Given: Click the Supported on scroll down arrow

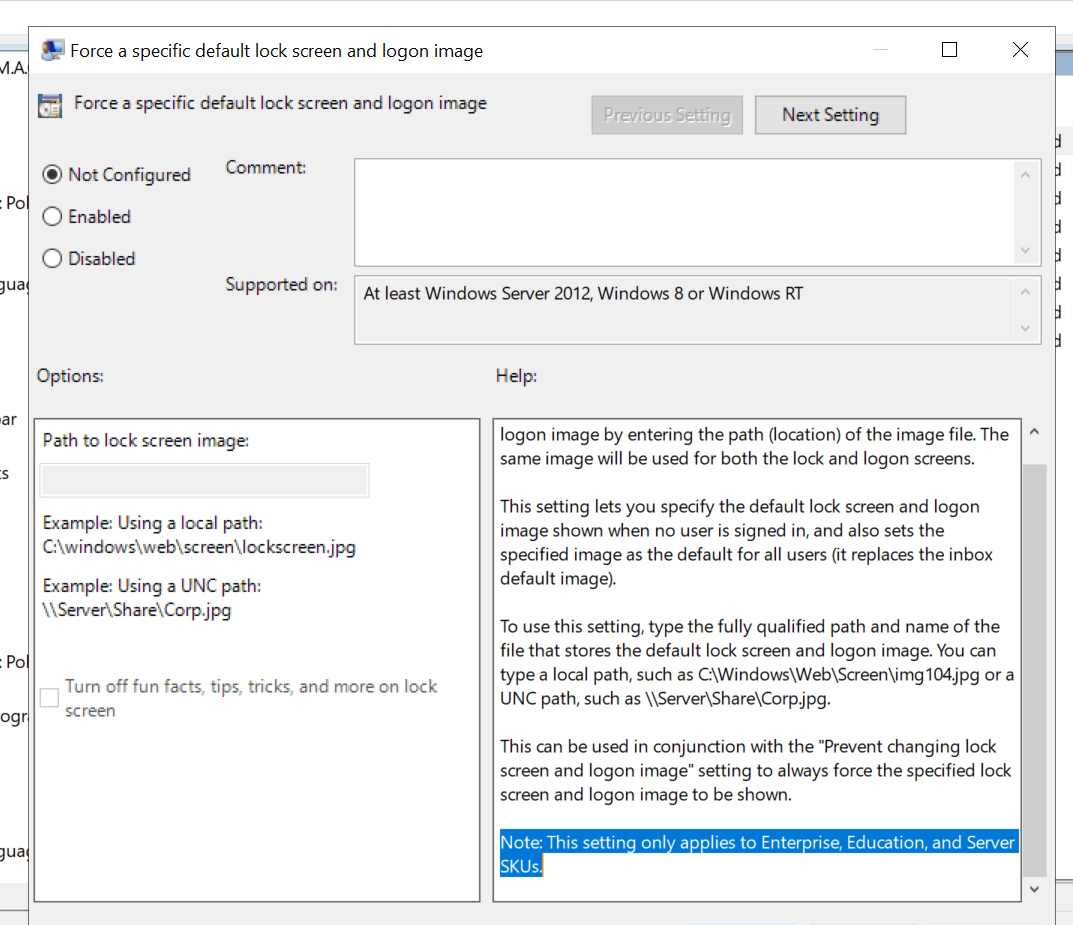Looking at the screenshot, I should tap(1025, 328).
